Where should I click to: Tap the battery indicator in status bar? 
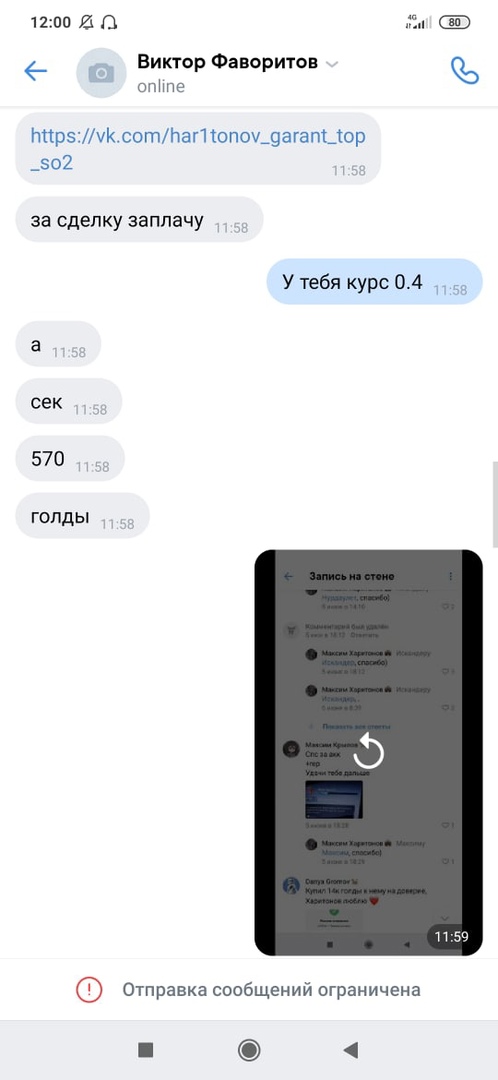455,22
